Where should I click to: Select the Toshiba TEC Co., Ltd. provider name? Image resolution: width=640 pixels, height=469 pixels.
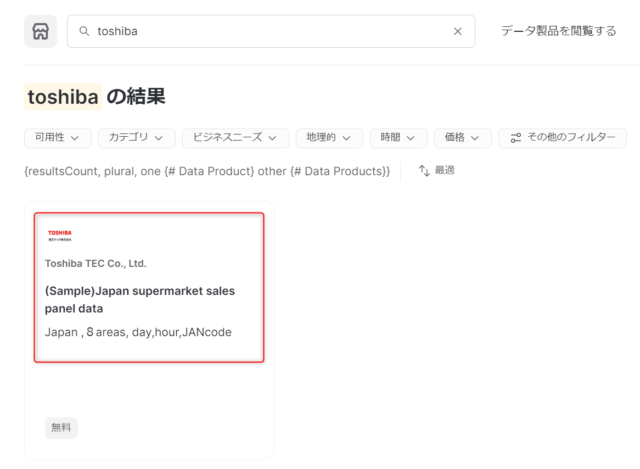point(96,264)
